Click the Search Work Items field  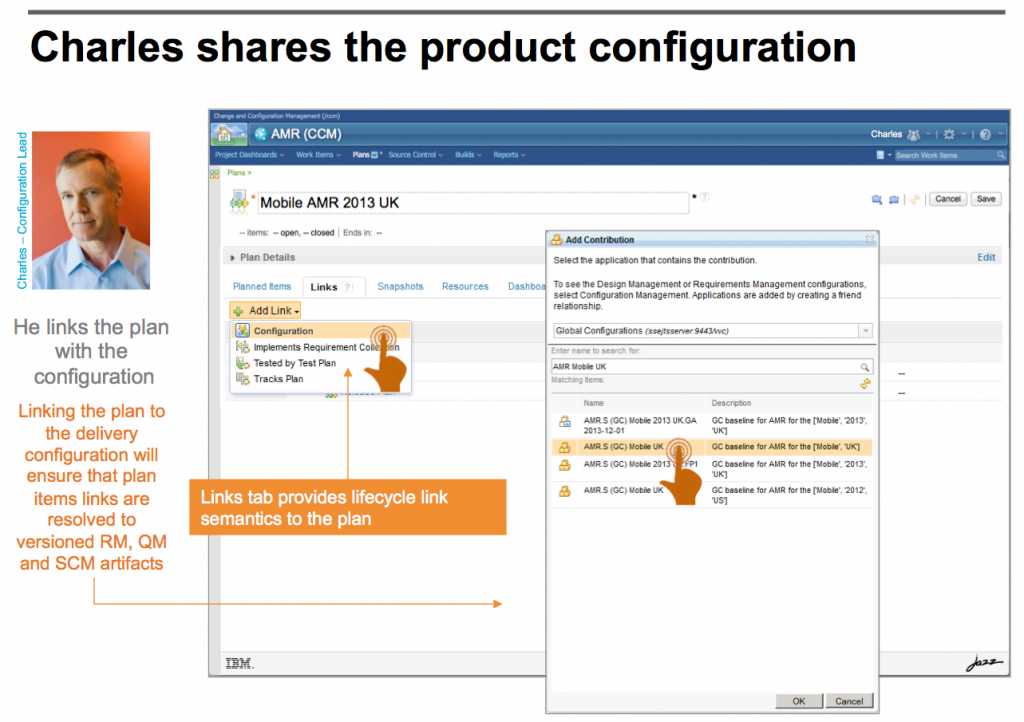coord(945,155)
